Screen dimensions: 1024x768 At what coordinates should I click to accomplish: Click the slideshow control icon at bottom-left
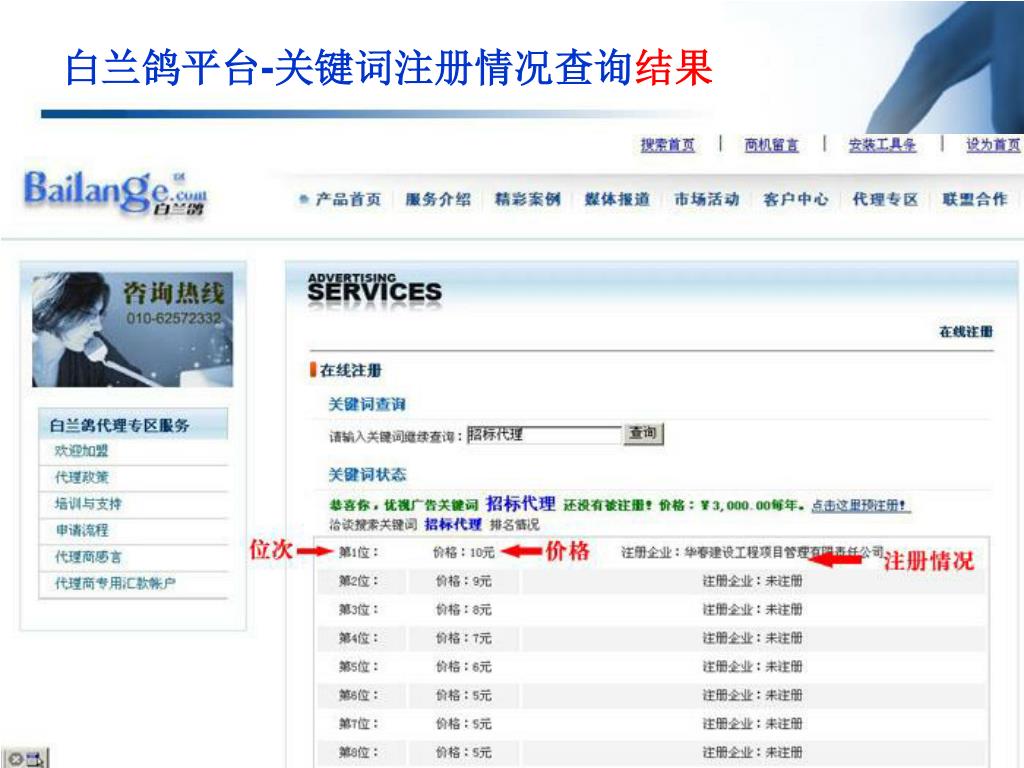pos(24,758)
